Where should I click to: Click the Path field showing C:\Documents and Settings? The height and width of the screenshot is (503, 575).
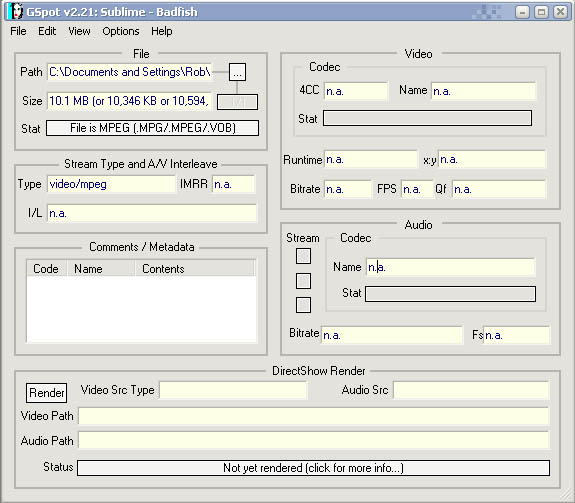(x=129, y=72)
